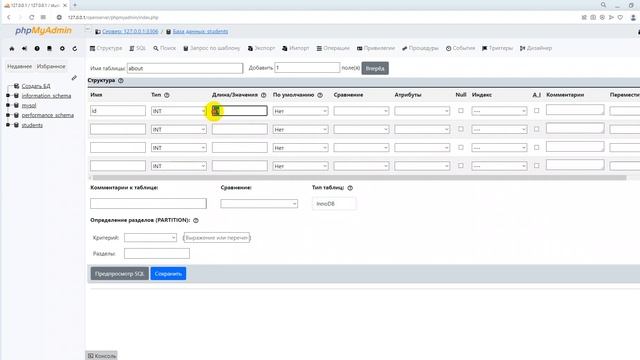Open table Сравнение collation dropdown
The image size is (640, 360).
tap(259, 204)
